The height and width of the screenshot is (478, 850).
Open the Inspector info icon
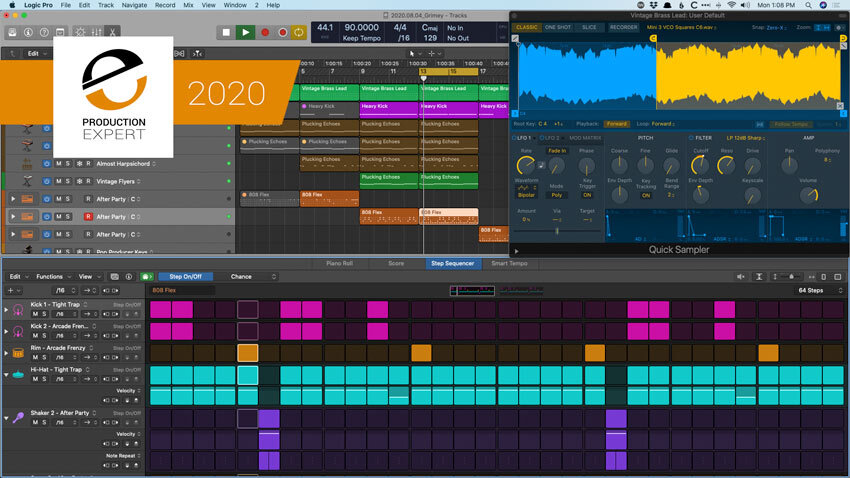[28, 33]
